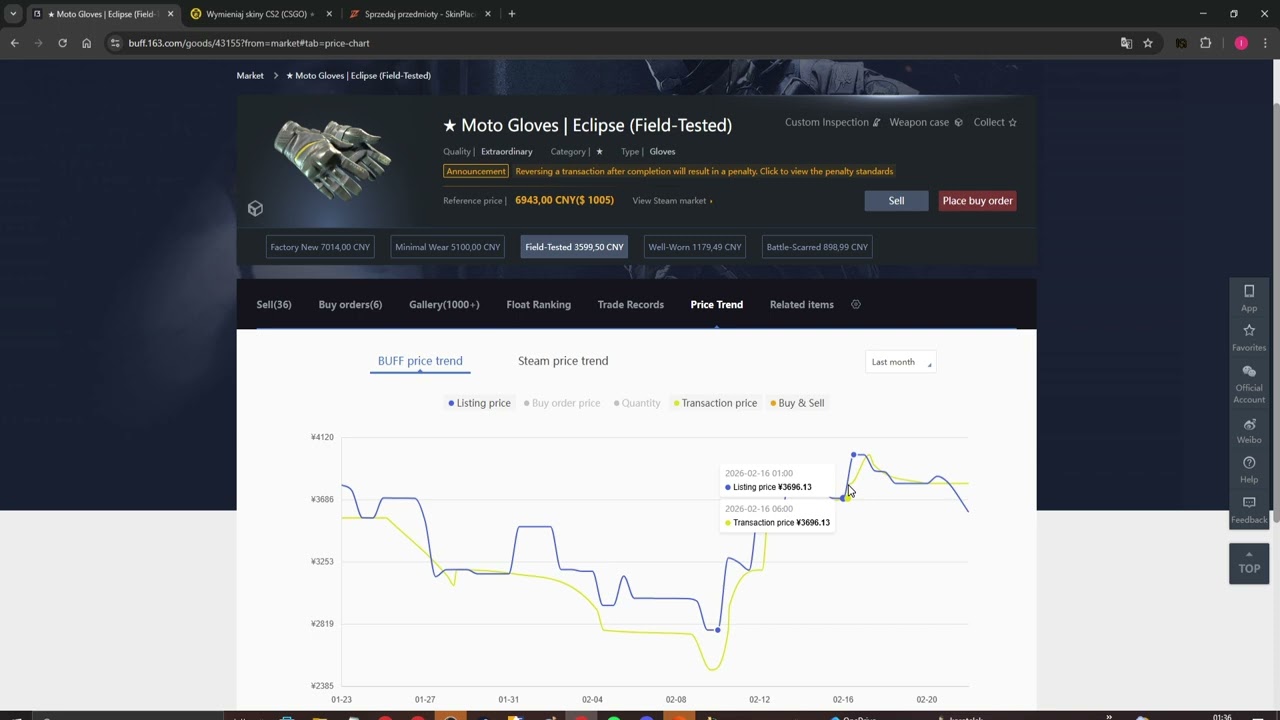Open the penalty standards announcement text
Viewport: 1280px width, 720px height.
(704, 171)
